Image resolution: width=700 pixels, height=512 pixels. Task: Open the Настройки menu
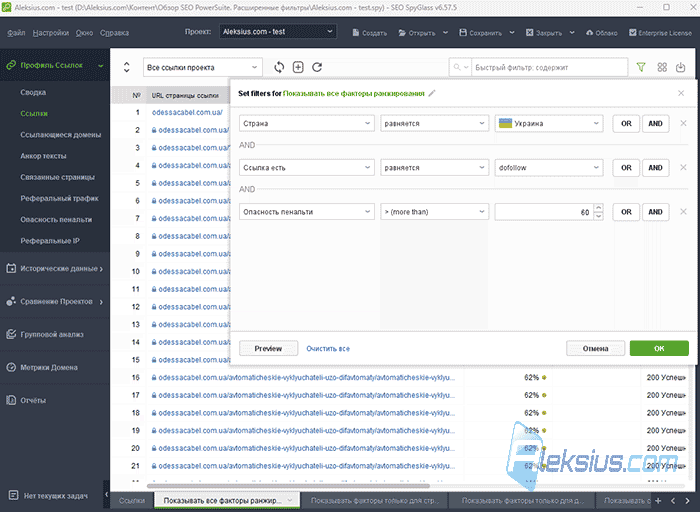51,33
